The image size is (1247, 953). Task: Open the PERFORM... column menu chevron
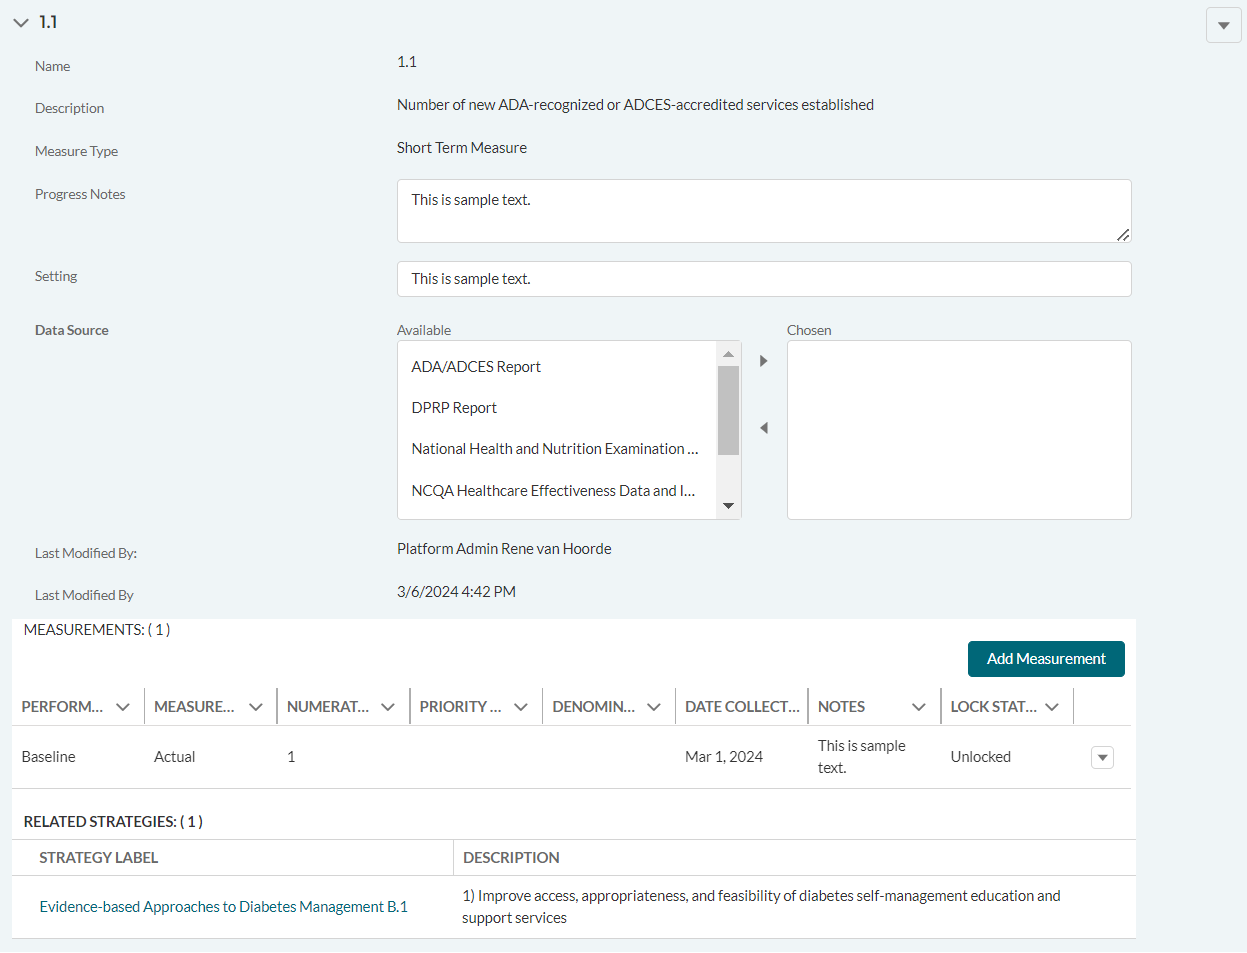(x=123, y=707)
